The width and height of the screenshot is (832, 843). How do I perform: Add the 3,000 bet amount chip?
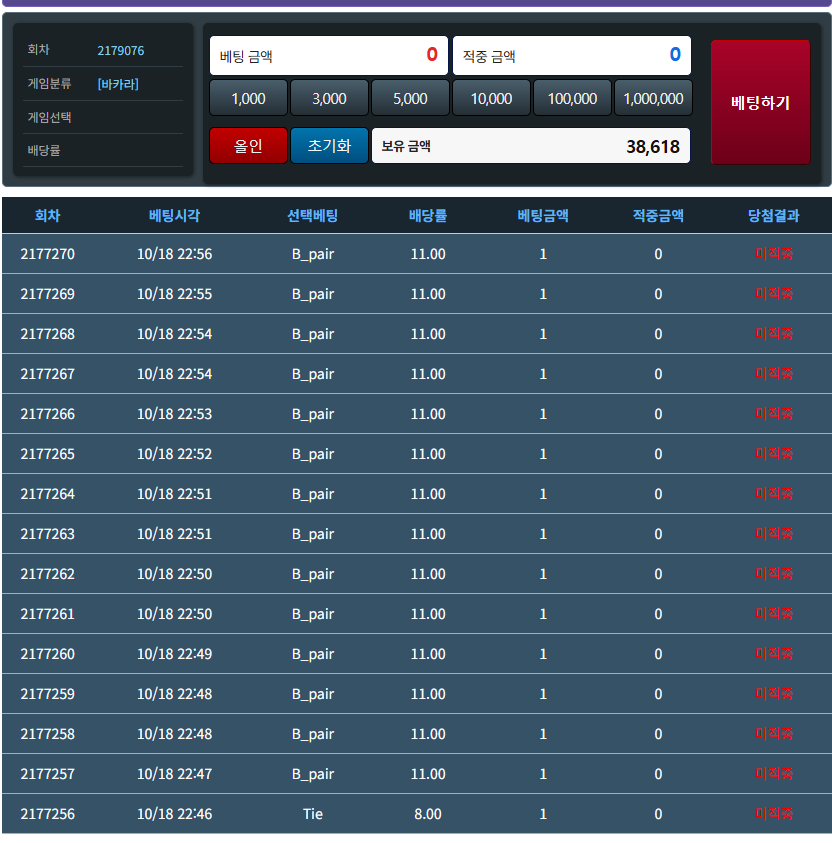329,98
